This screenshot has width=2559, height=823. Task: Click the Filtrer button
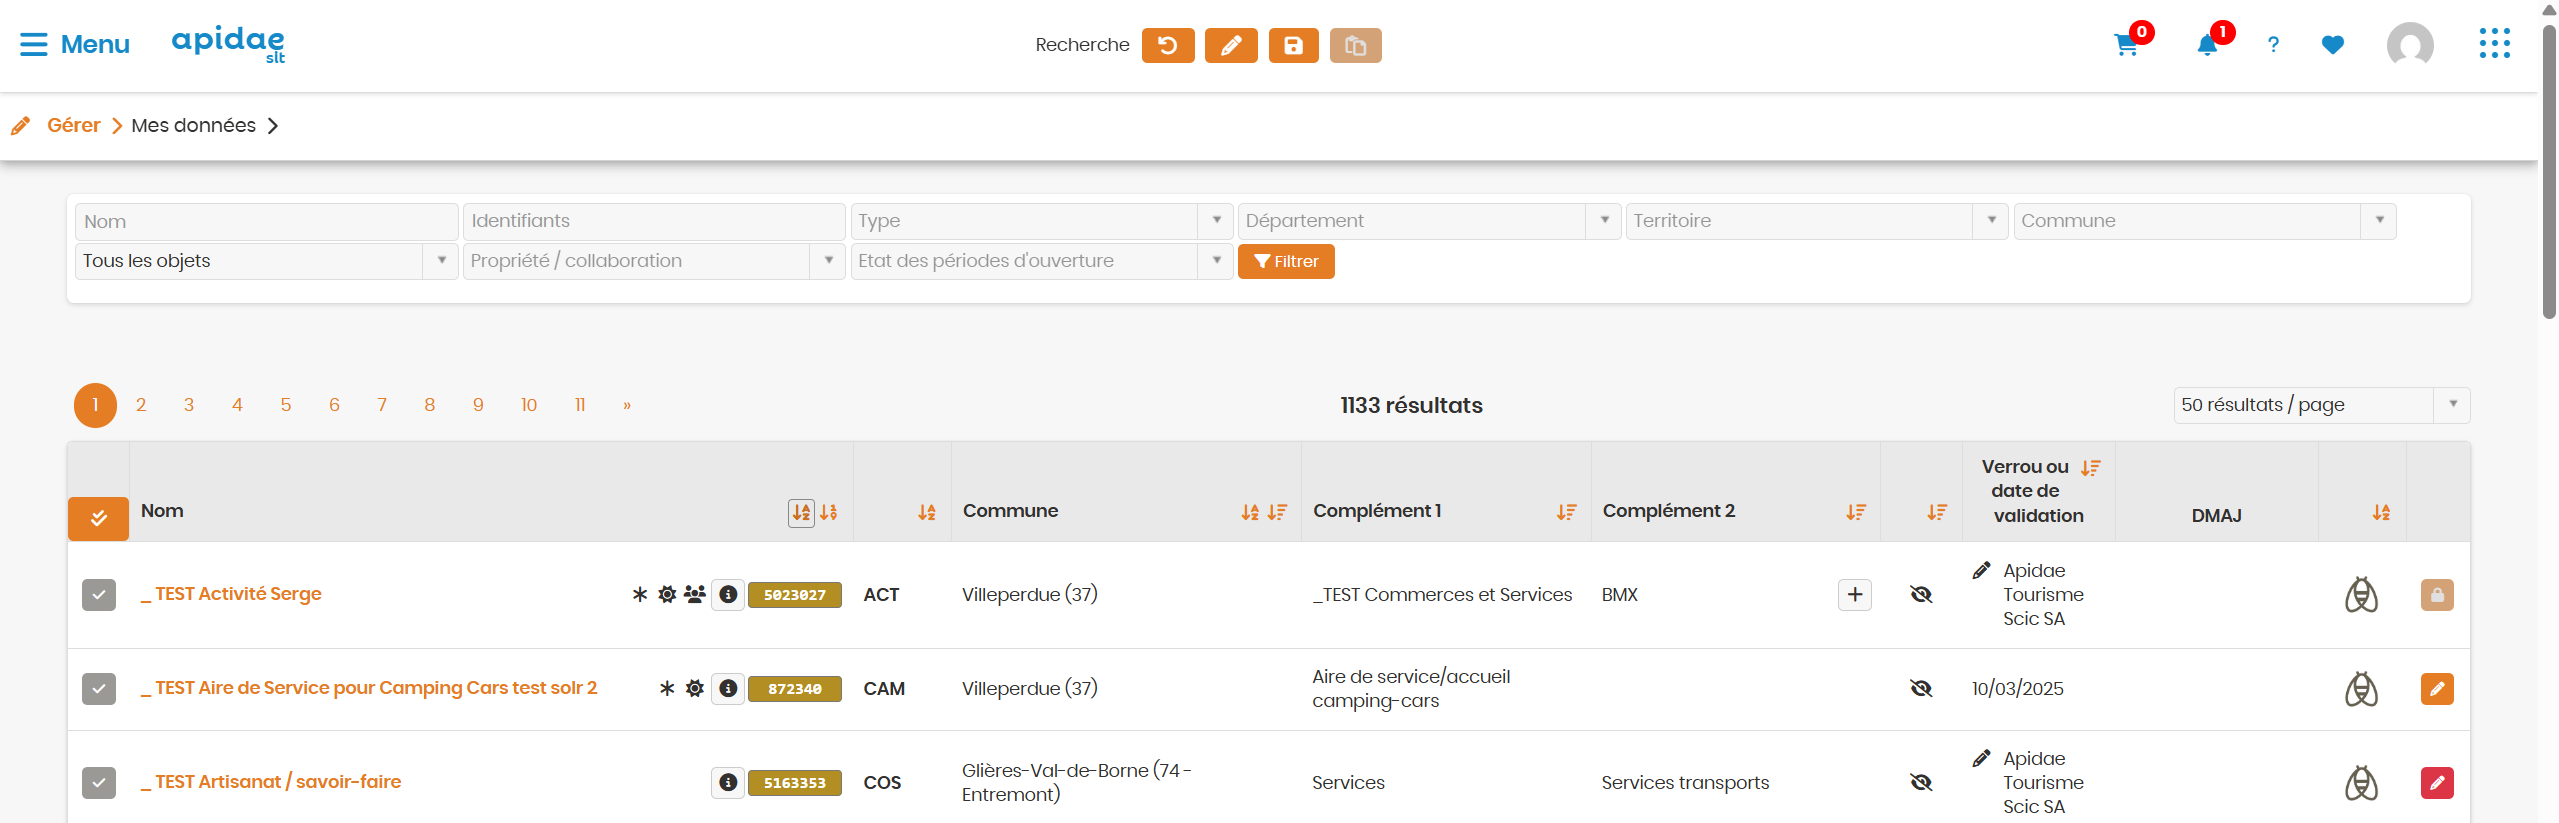[1286, 261]
